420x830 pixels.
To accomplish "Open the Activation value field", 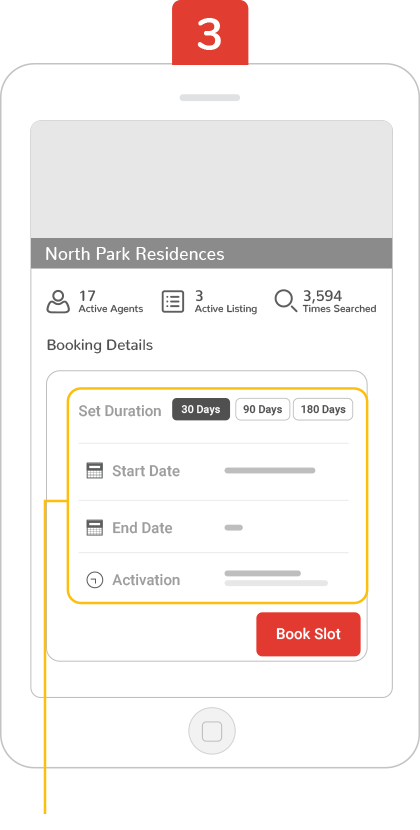I will coord(276,578).
